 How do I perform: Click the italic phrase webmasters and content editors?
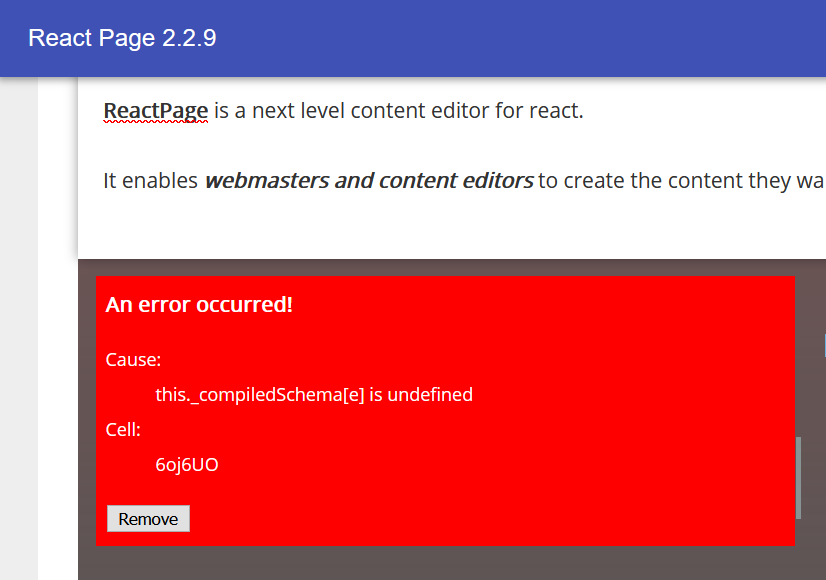pyautogui.click(x=369, y=181)
